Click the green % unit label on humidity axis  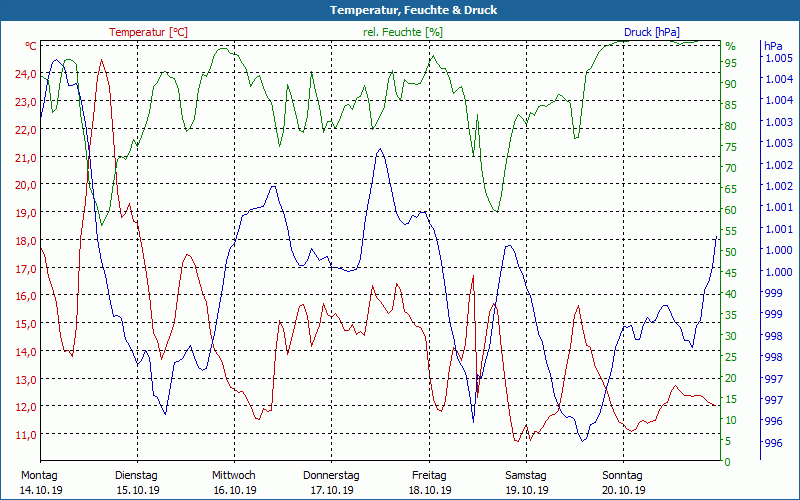click(730, 46)
